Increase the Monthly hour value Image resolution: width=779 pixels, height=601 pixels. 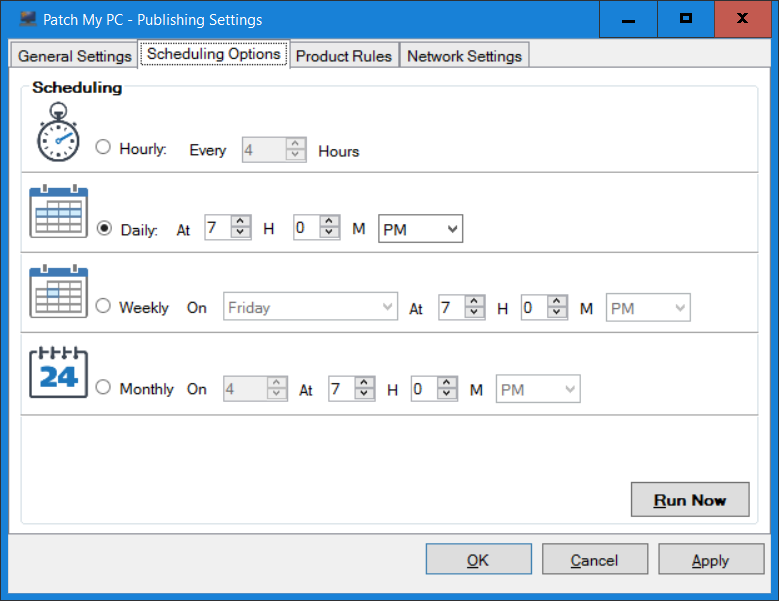click(x=364, y=382)
